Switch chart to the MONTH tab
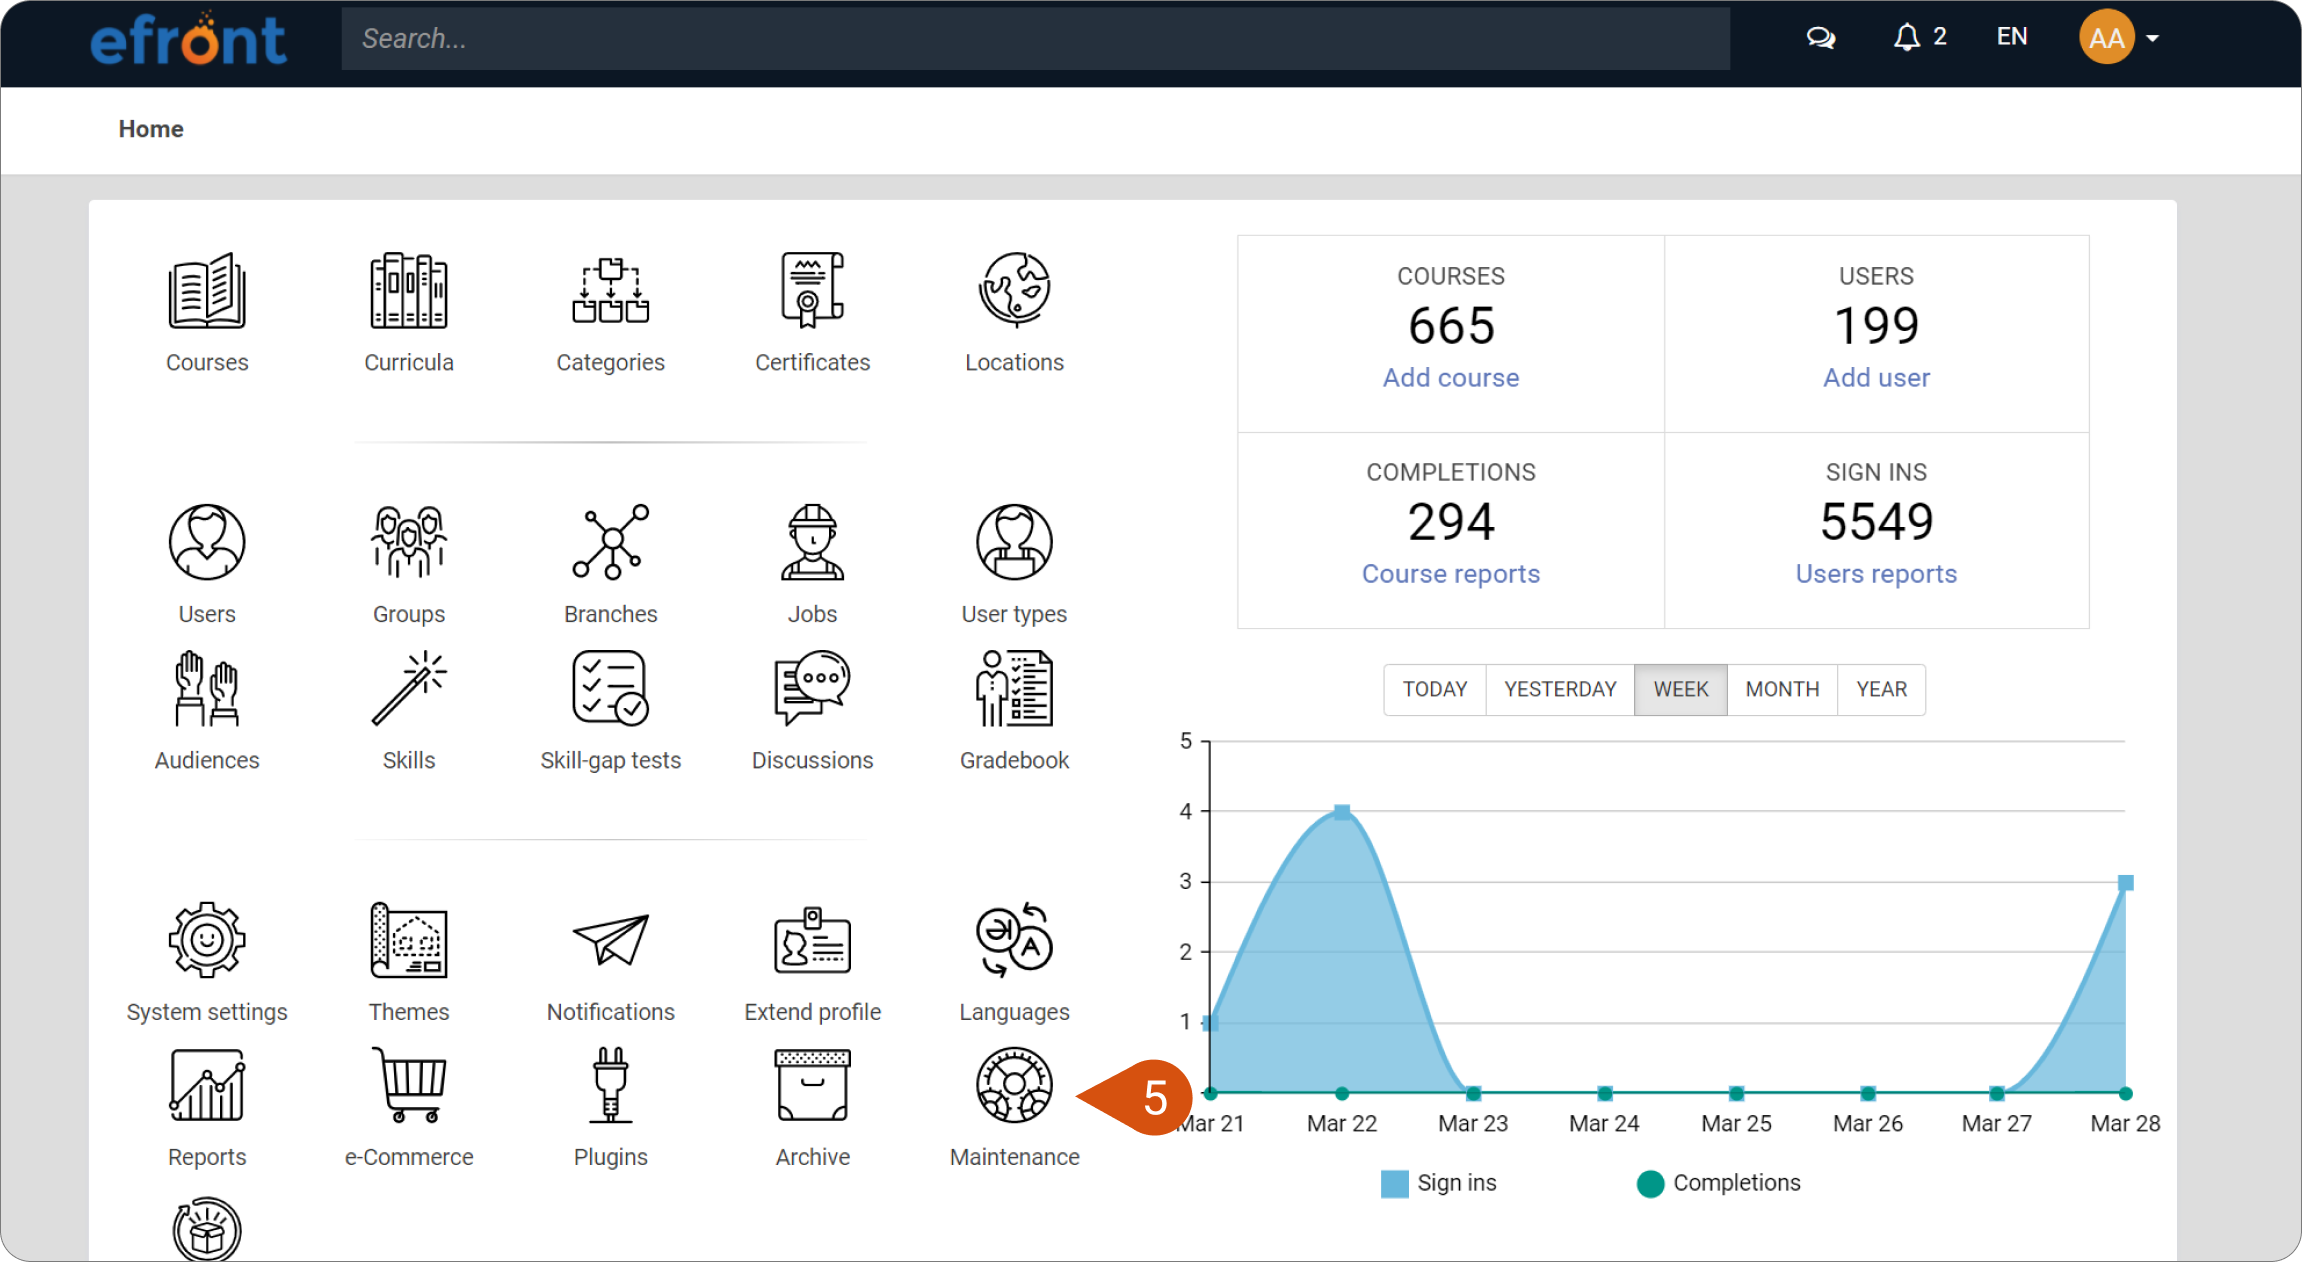 coord(1782,689)
